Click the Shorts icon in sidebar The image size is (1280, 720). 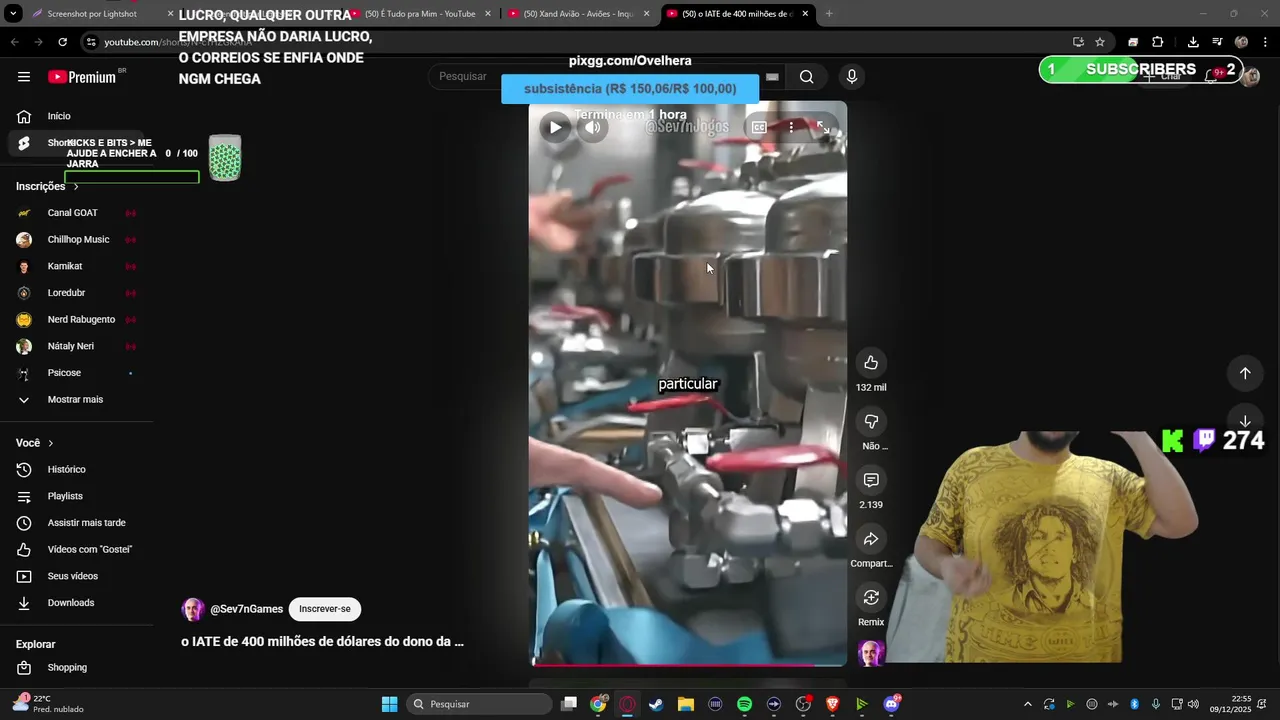(24, 143)
